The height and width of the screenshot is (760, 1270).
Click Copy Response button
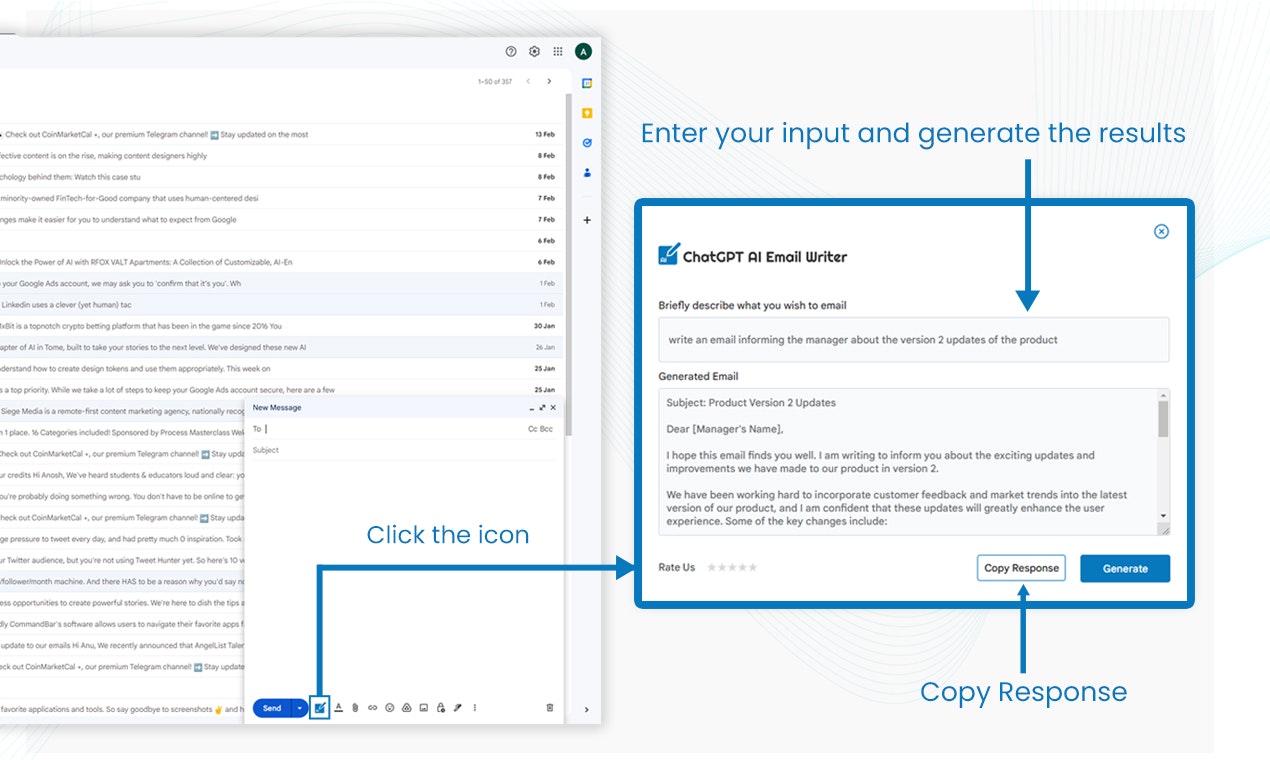(1021, 568)
